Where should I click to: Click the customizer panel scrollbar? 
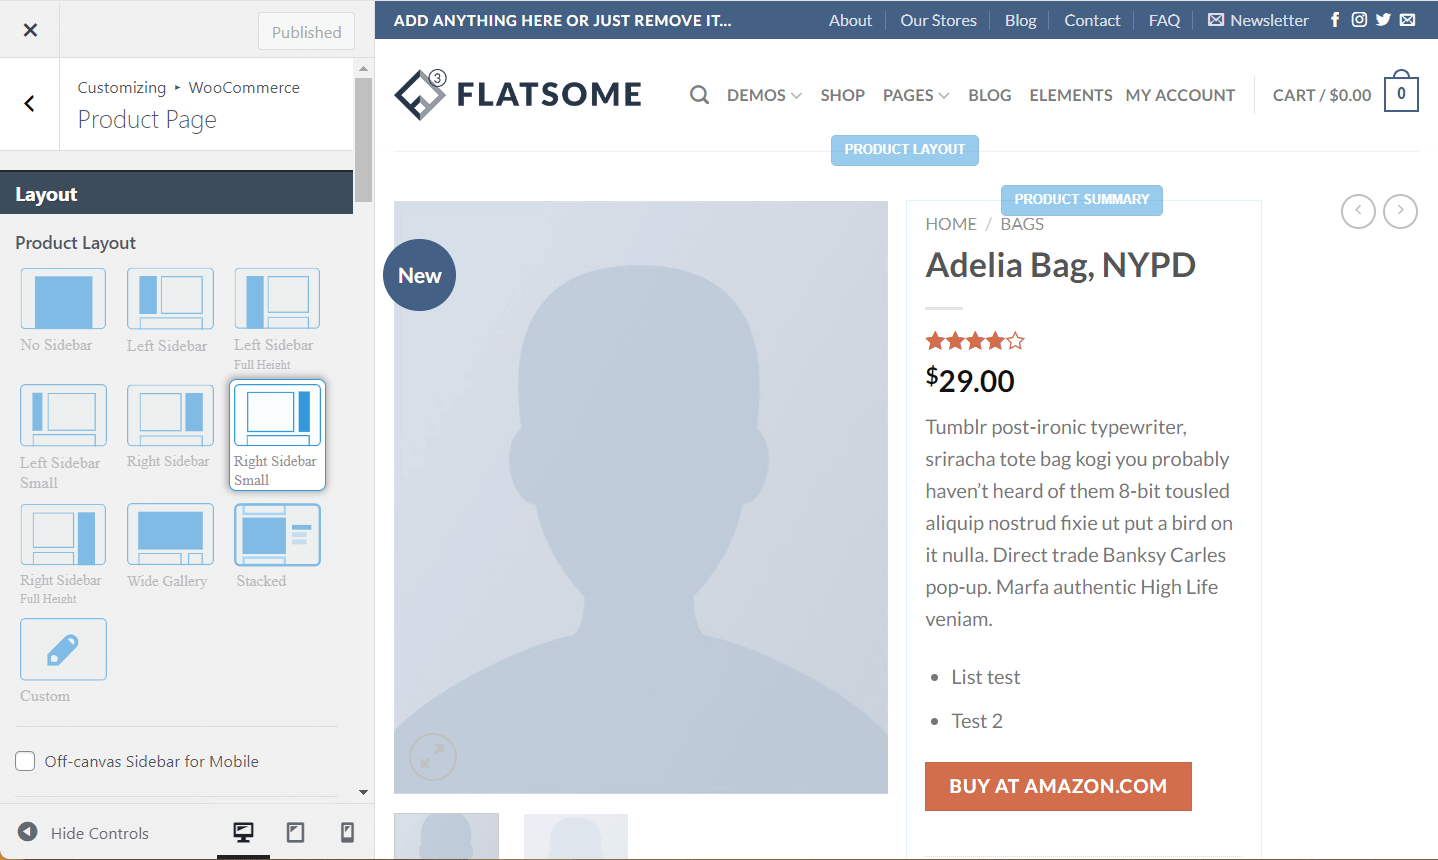coord(363,140)
